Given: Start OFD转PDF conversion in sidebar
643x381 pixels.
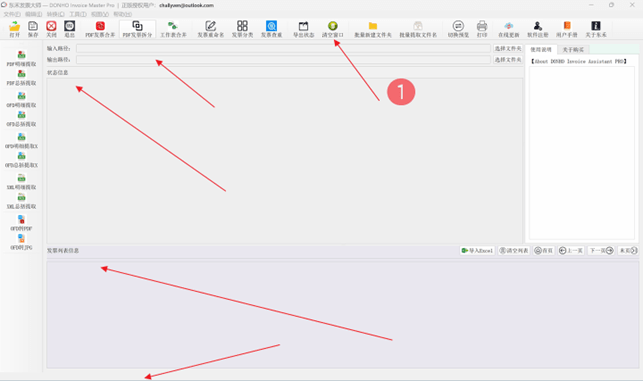Looking at the screenshot, I should coord(21,223).
